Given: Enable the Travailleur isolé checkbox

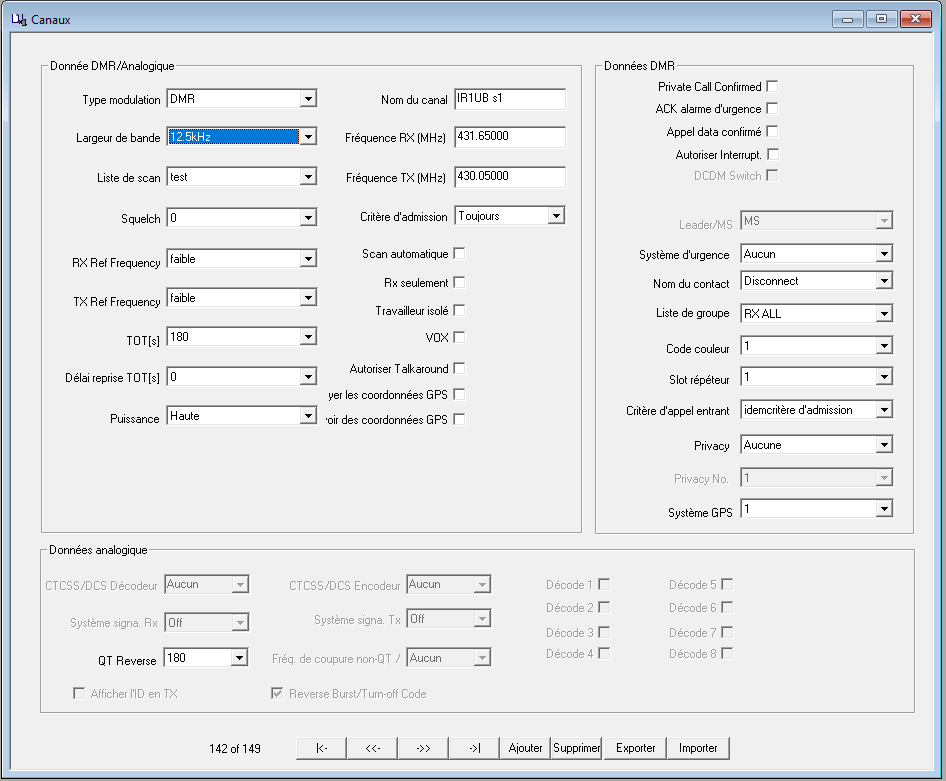Looking at the screenshot, I should coord(459,310).
